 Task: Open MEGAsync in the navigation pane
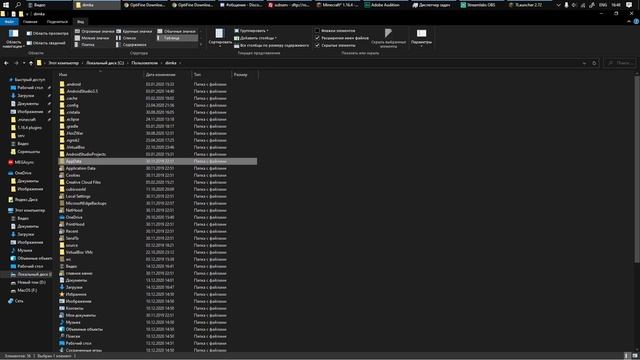(21, 162)
